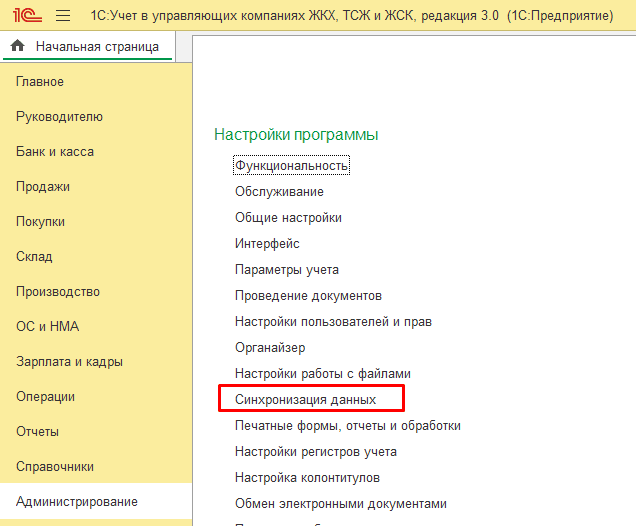The height and width of the screenshot is (526, 636).
Task: Switch to Начальная страница tab
Action: point(96,47)
